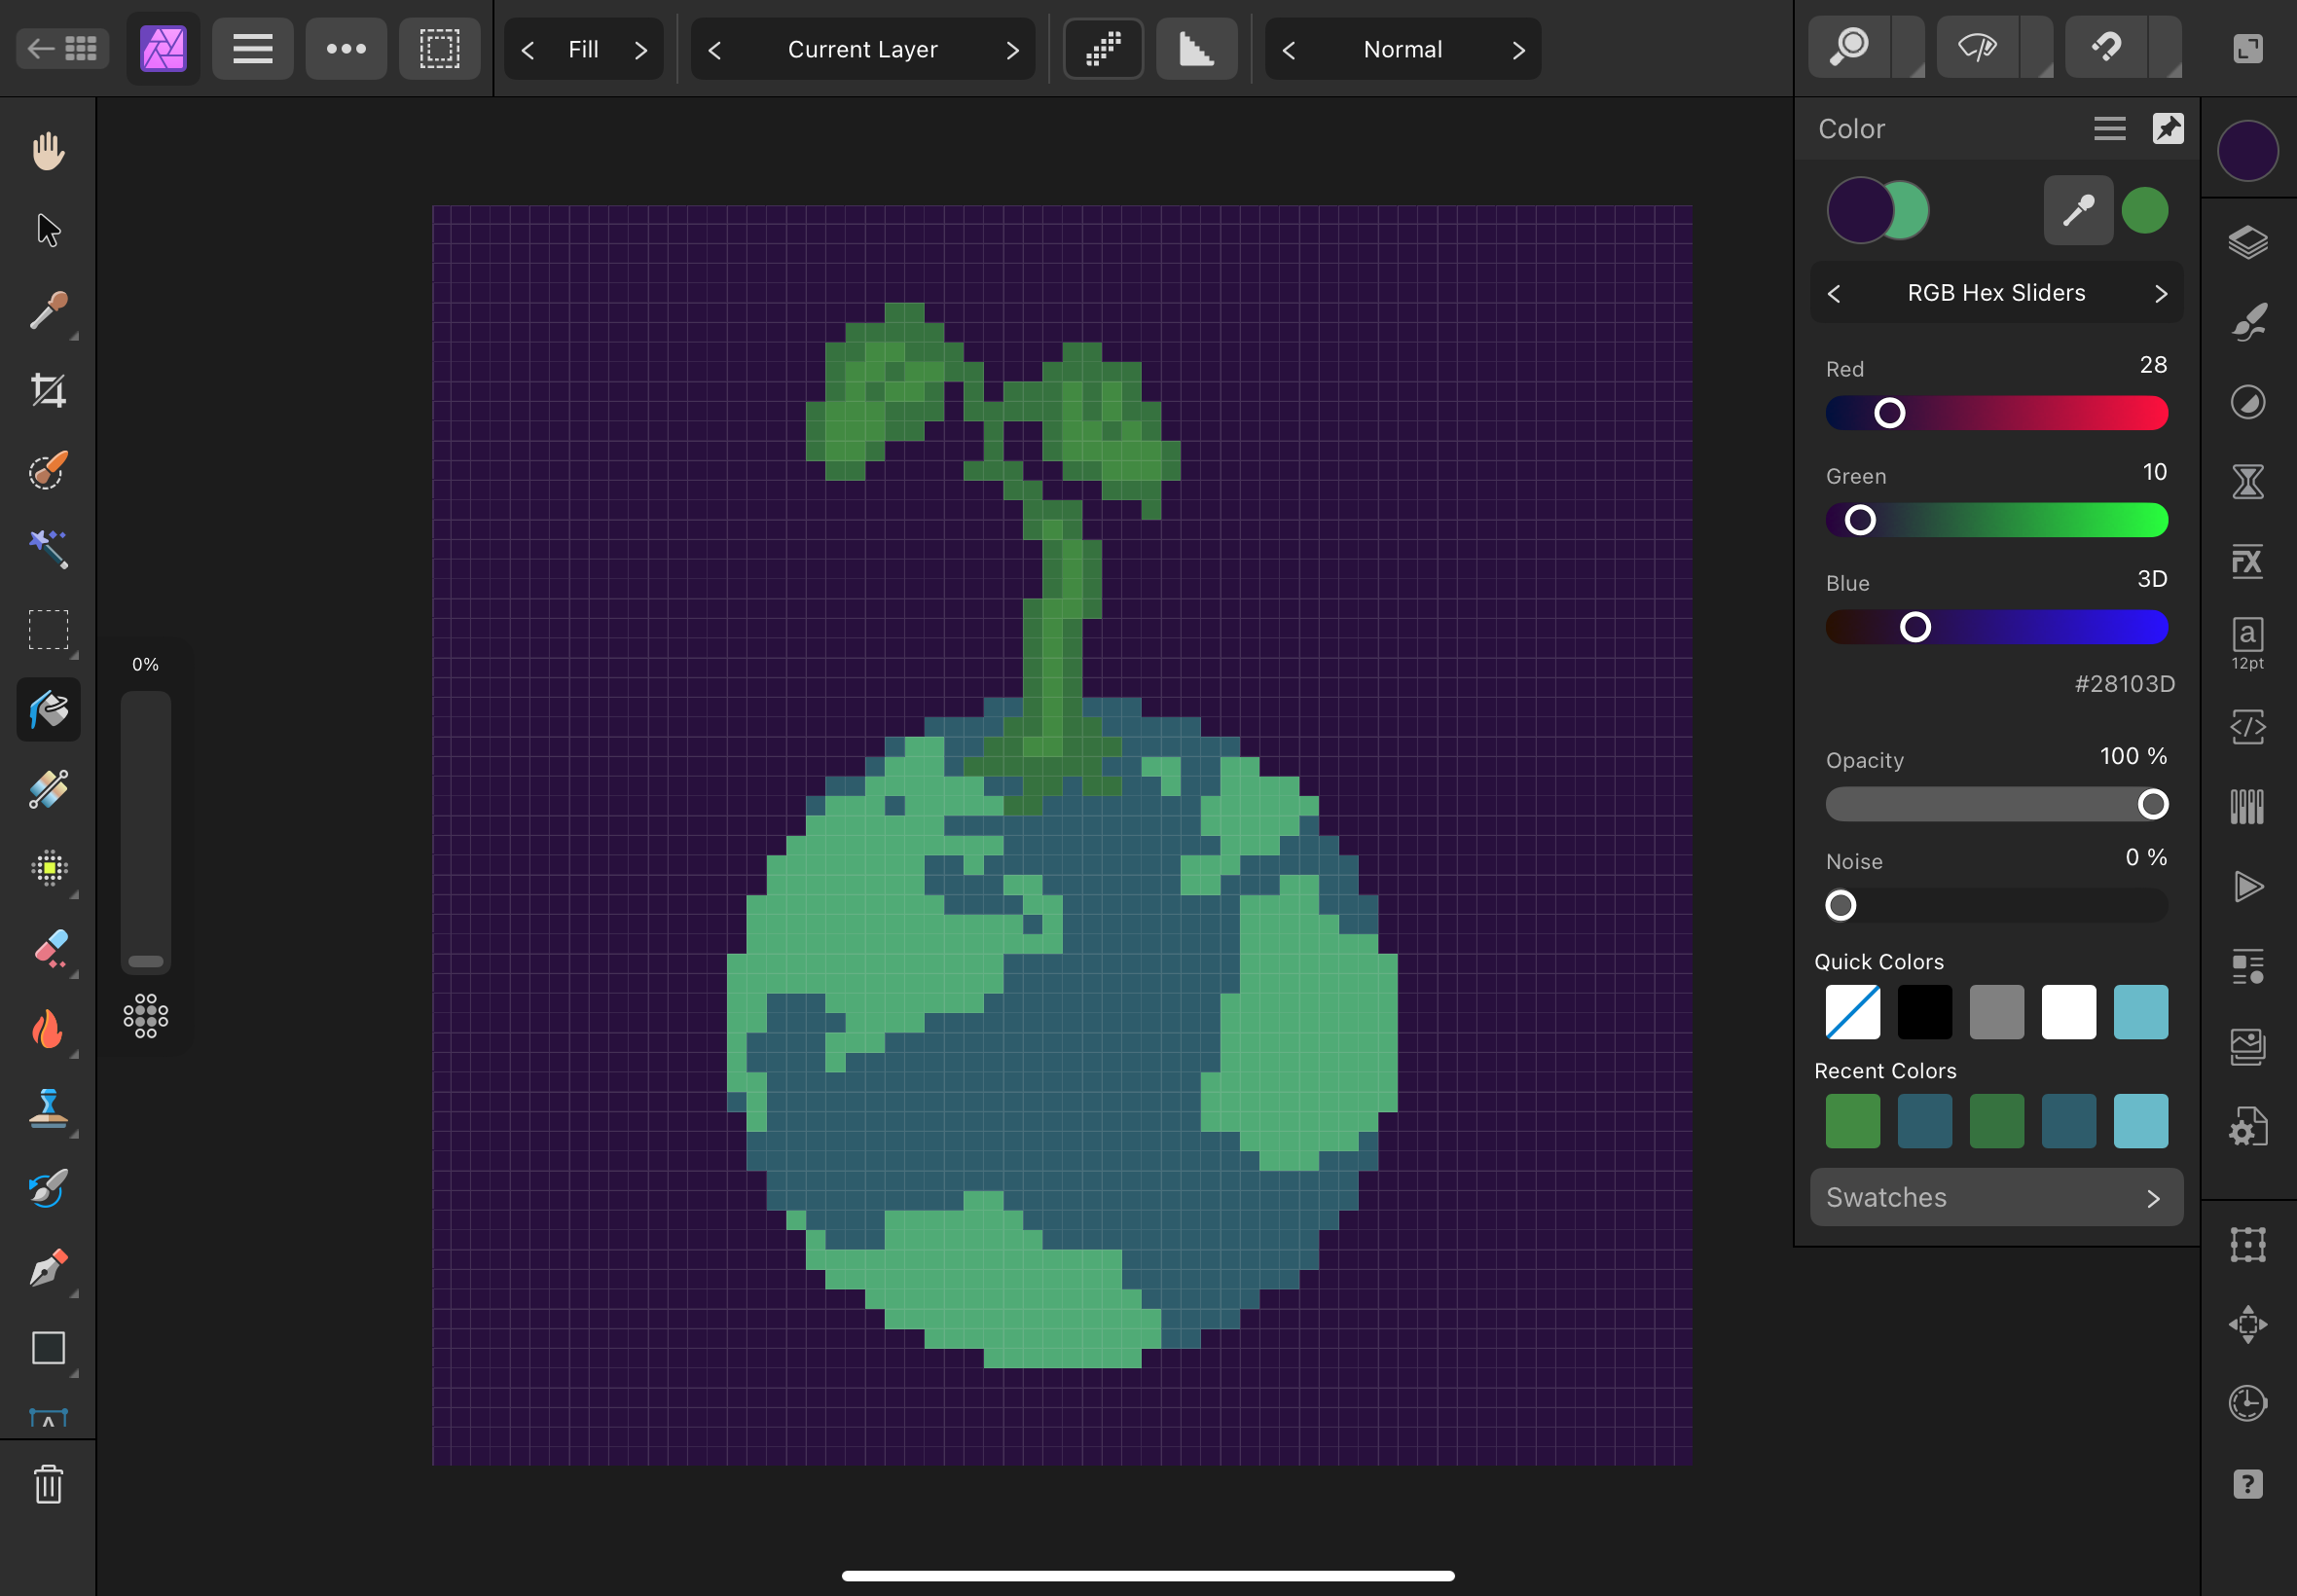Open the Current Layer source selector
The image size is (2297, 1596).
(862, 49)
